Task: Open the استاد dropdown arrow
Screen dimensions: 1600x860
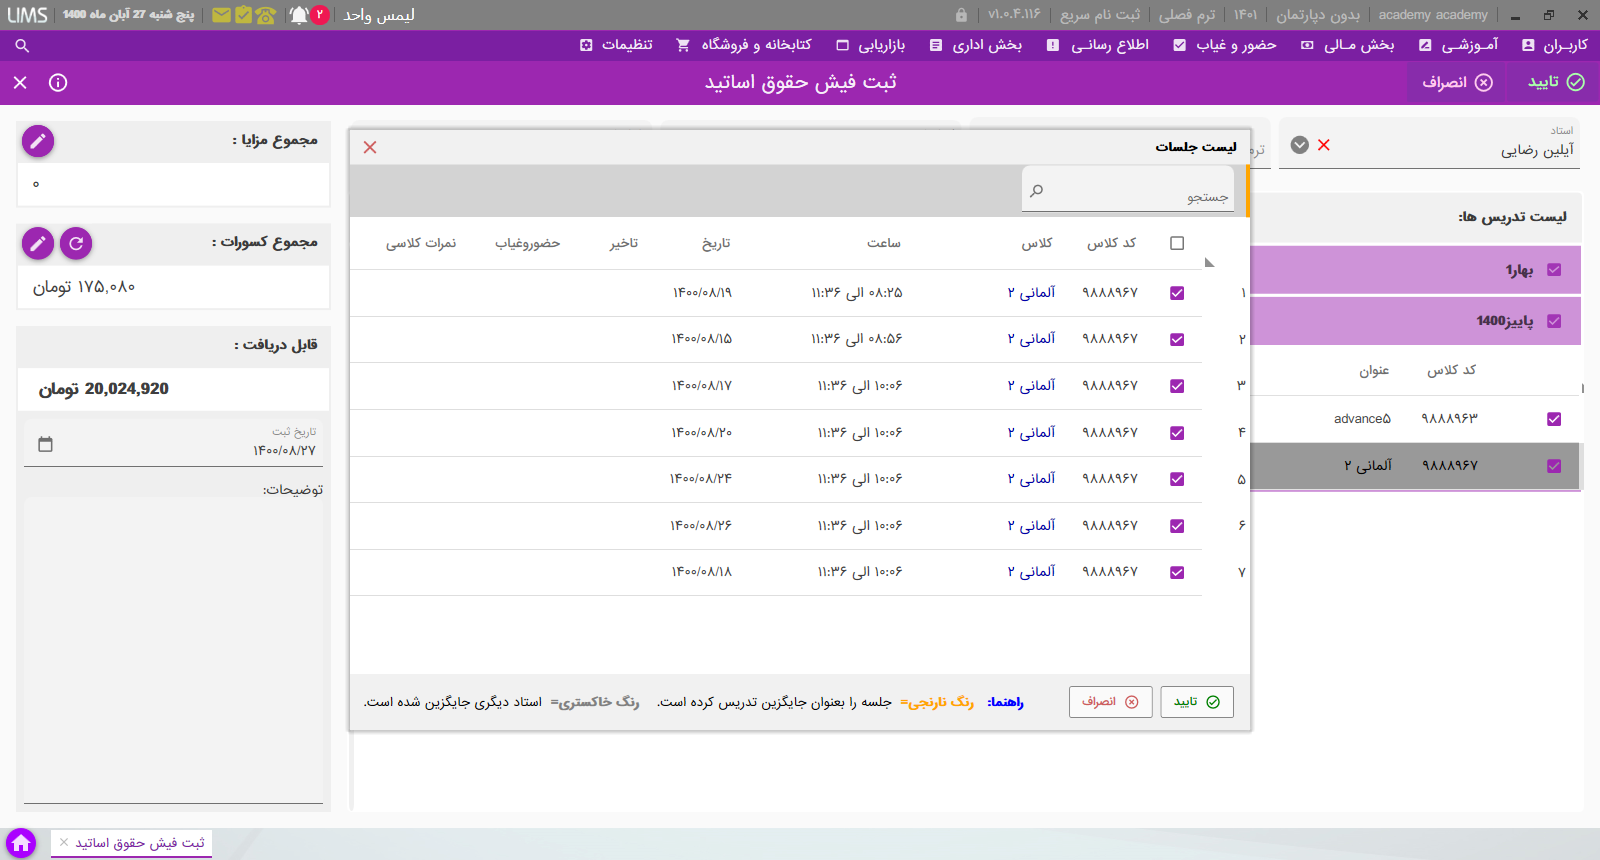Action: click(1300, 145)
